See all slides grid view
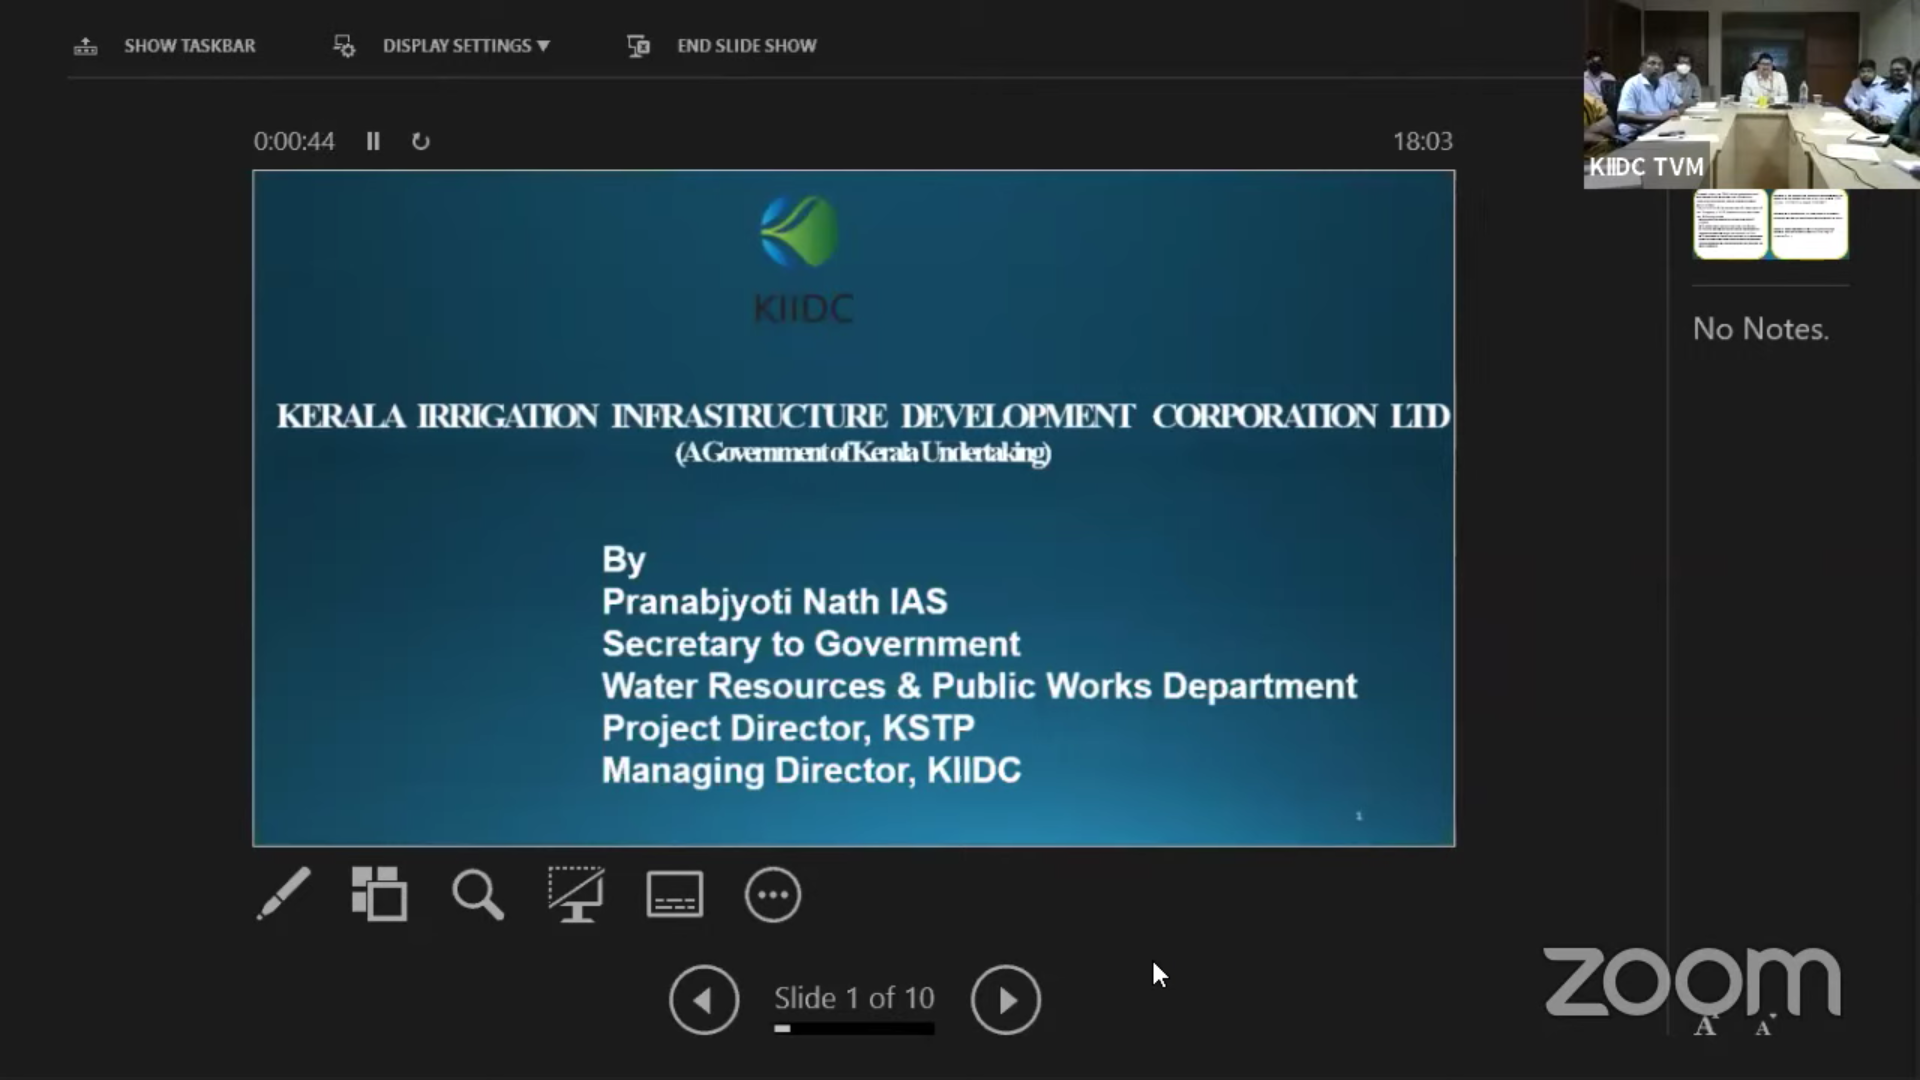The height and width of the screenshot is (1080, 1920). tap(380, 894)
